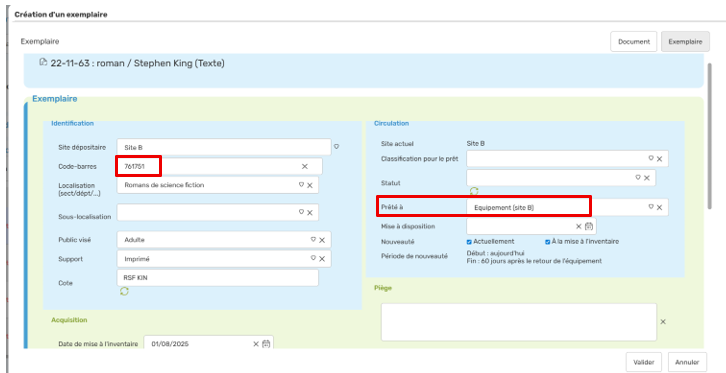726x373 pixels.
Task: Open the Prêté à dropdown arrow
Action: click(651, 207)
